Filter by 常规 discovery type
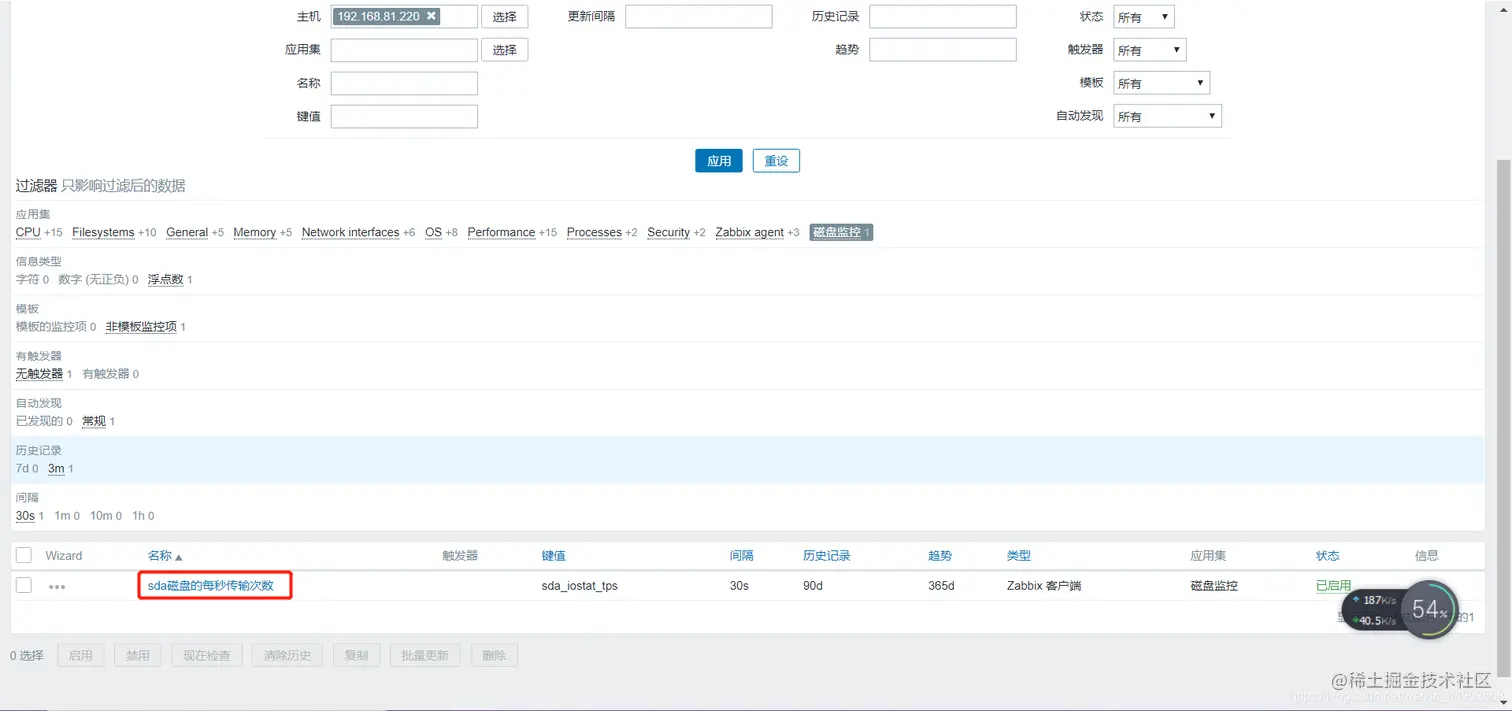Screen dimensions: 1512x711 pyautogui.click(x=94, y=421)
